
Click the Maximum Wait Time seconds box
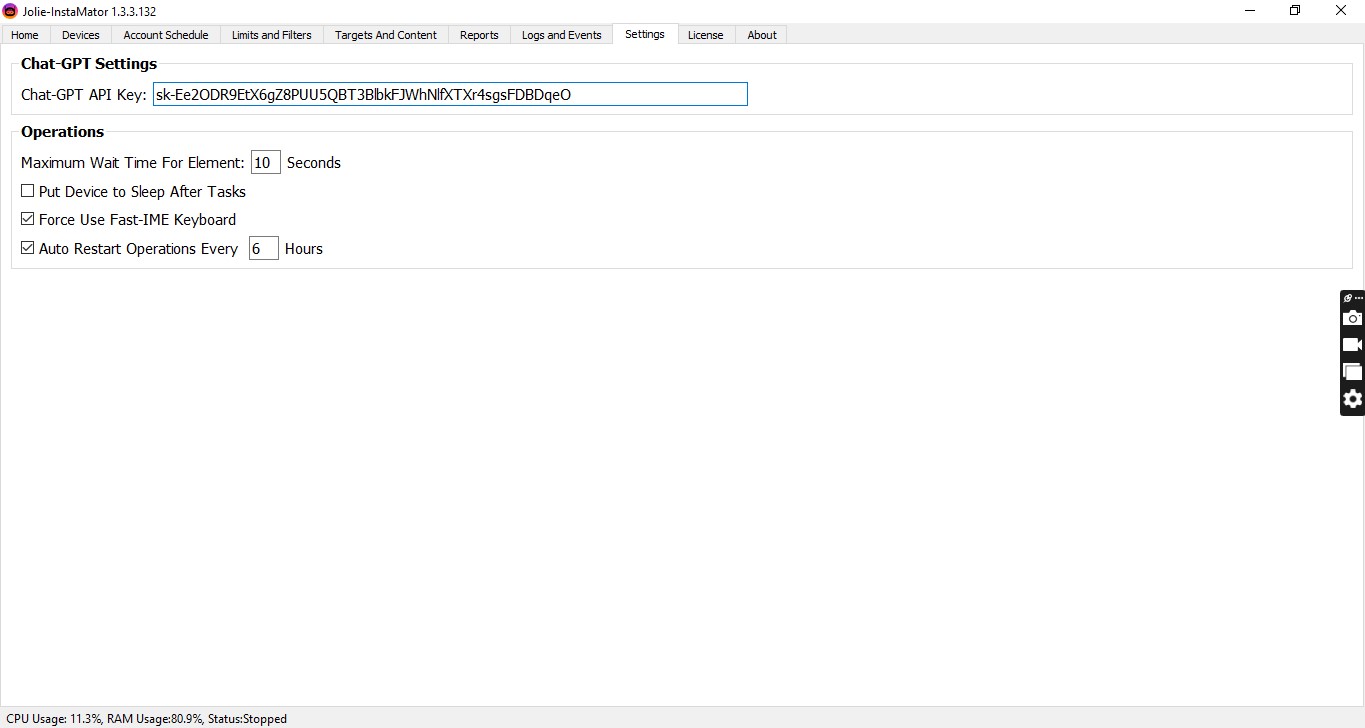[265, 163]
